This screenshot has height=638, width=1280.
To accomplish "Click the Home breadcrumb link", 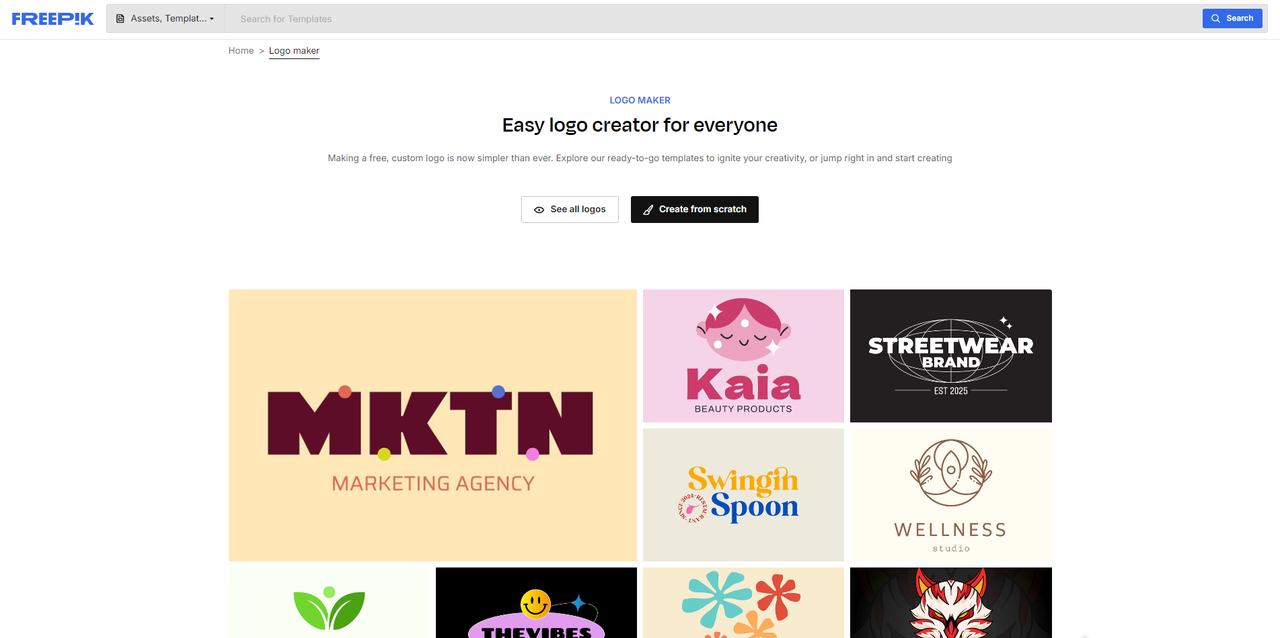I will coord(240,50).
